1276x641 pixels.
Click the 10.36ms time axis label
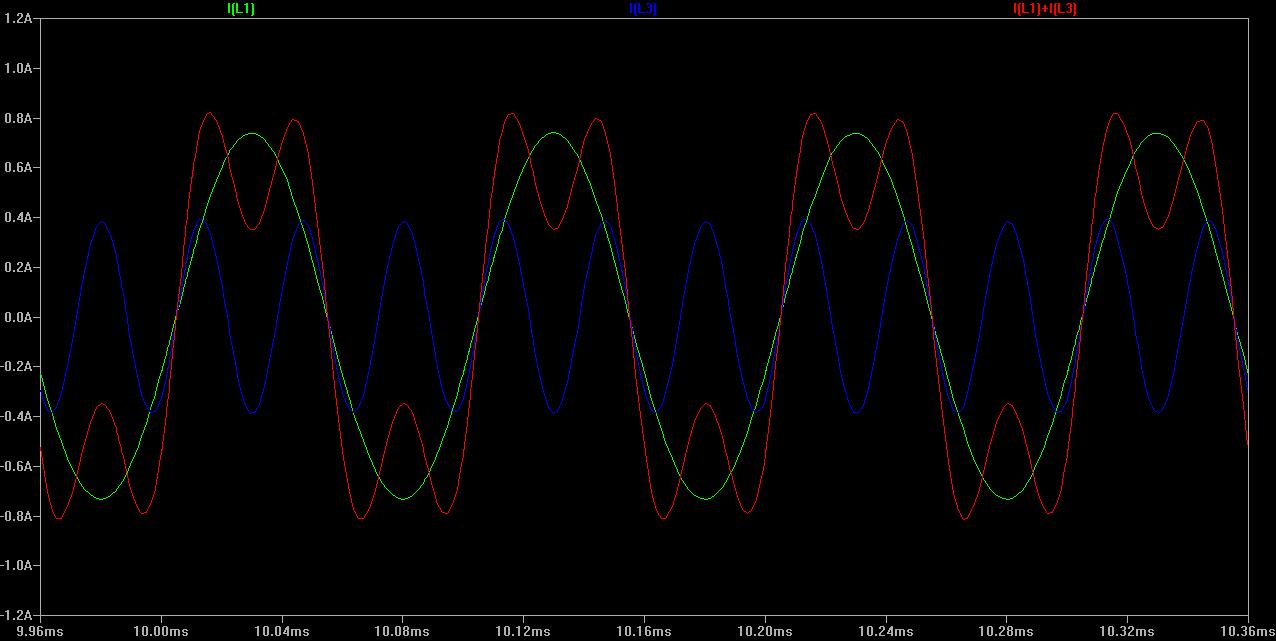point(1250,632)
